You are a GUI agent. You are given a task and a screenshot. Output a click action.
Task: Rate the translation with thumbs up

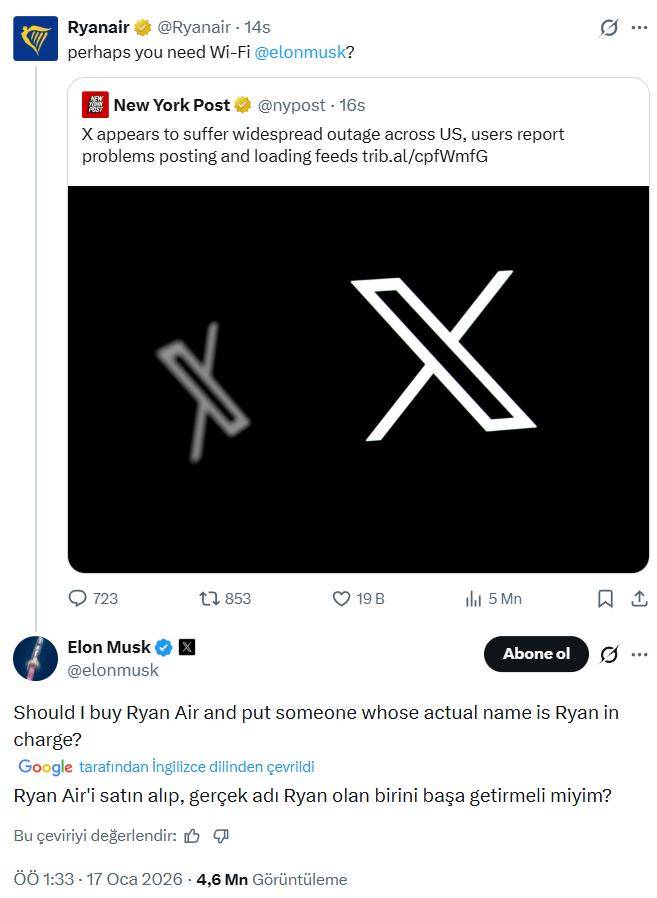click(x=191, y=835)
